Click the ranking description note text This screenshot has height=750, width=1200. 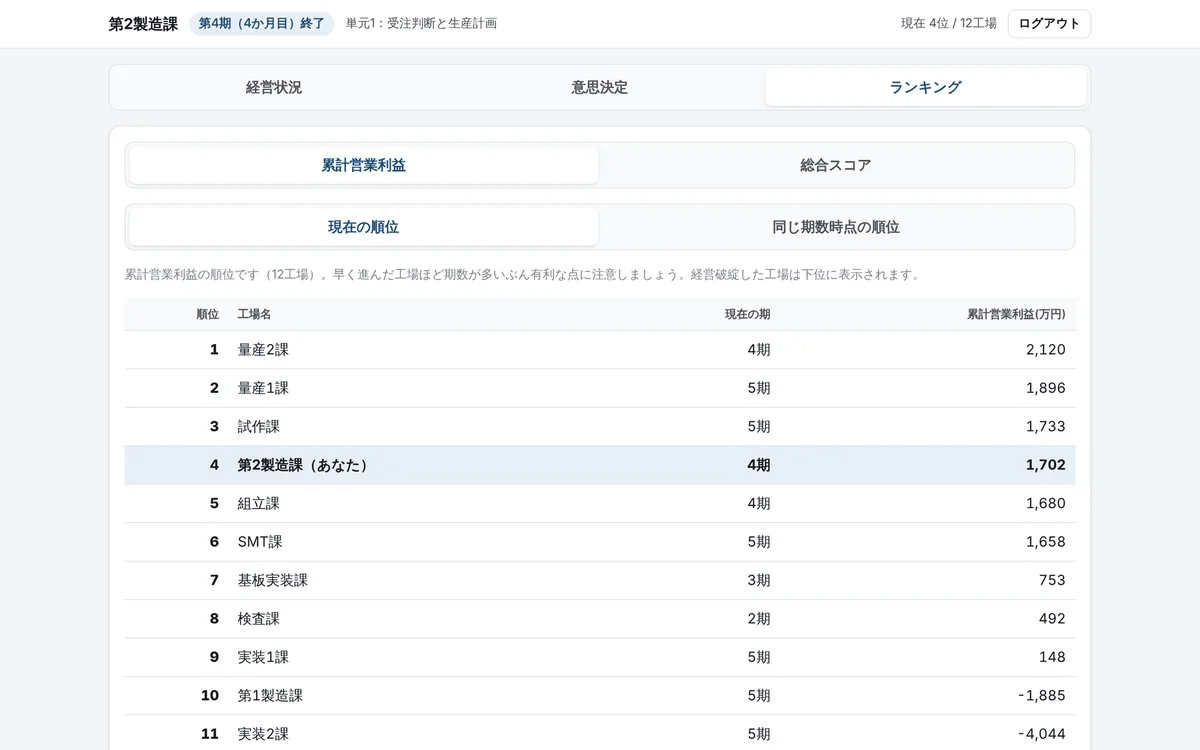coord(522,275)
